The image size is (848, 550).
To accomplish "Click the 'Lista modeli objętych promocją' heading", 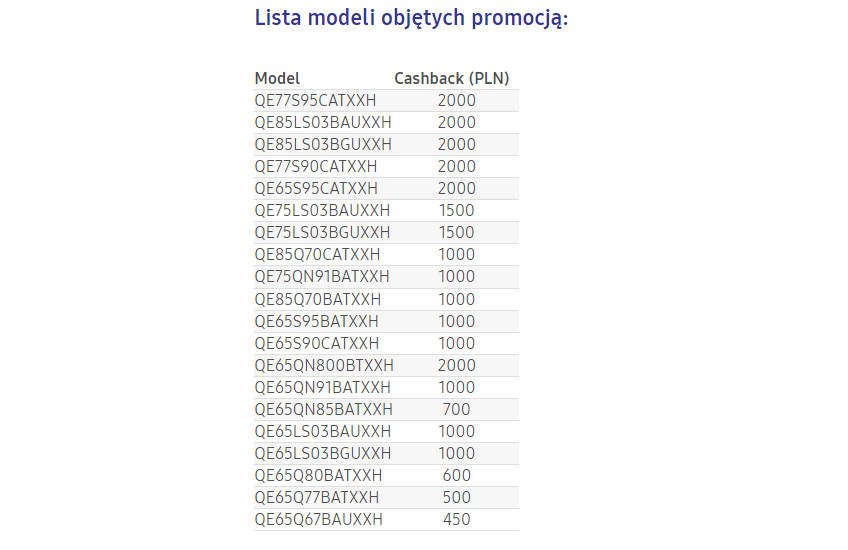I will click(x=411, y=18).
